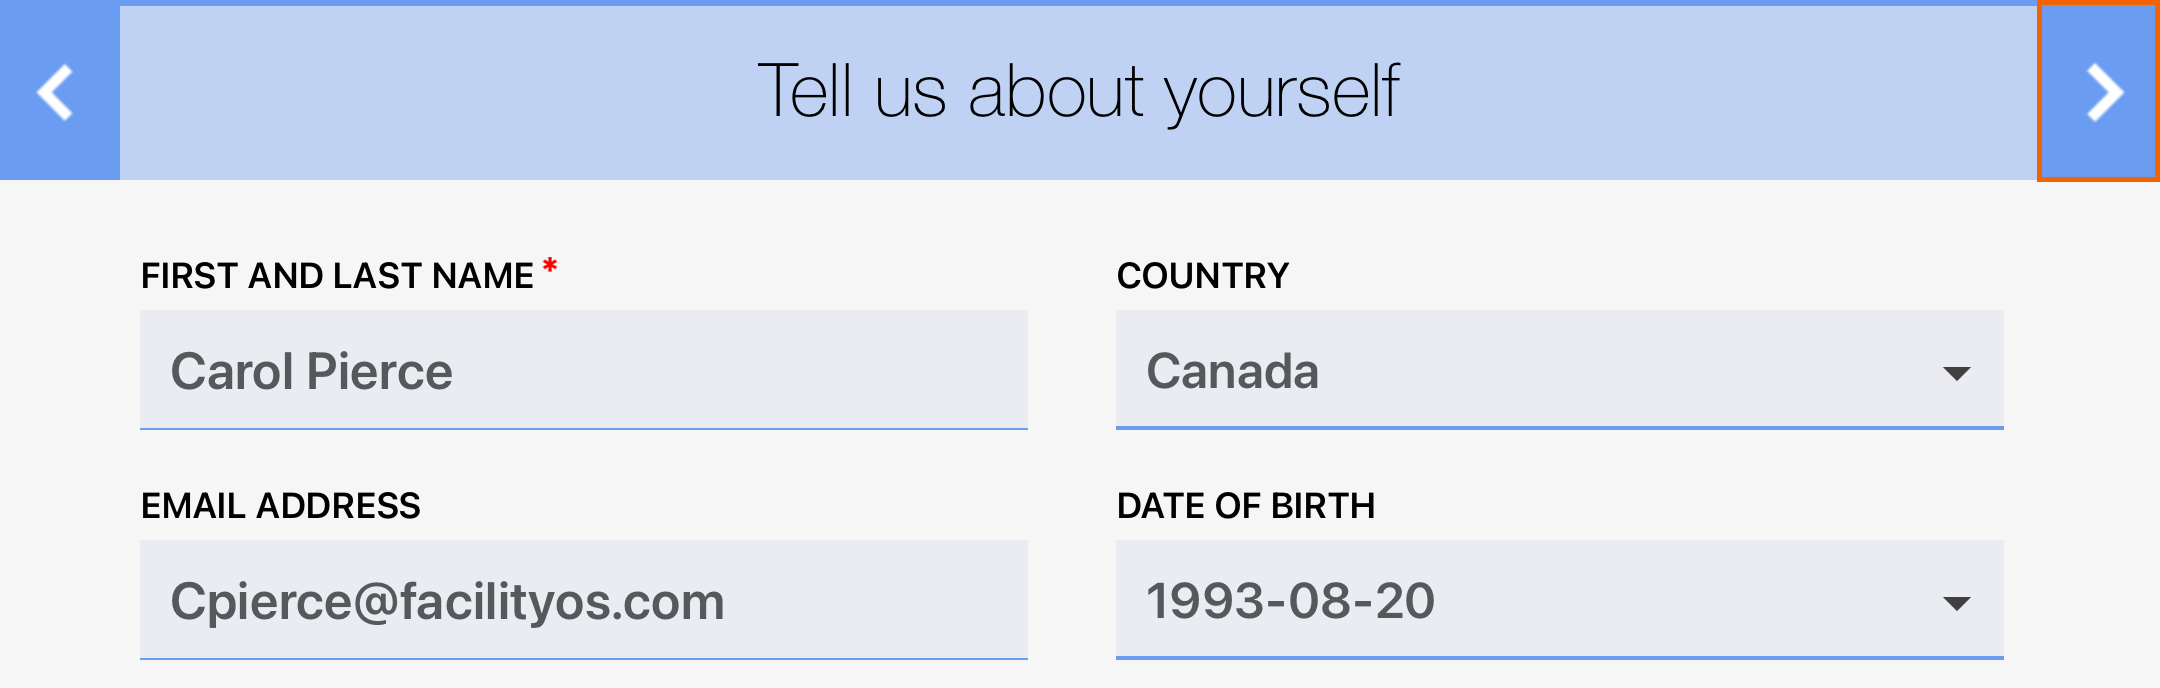The image size is (2160, 688).
Task: Open the Date of Birth dropdown arrow
Action: [x=1956, y=603]
